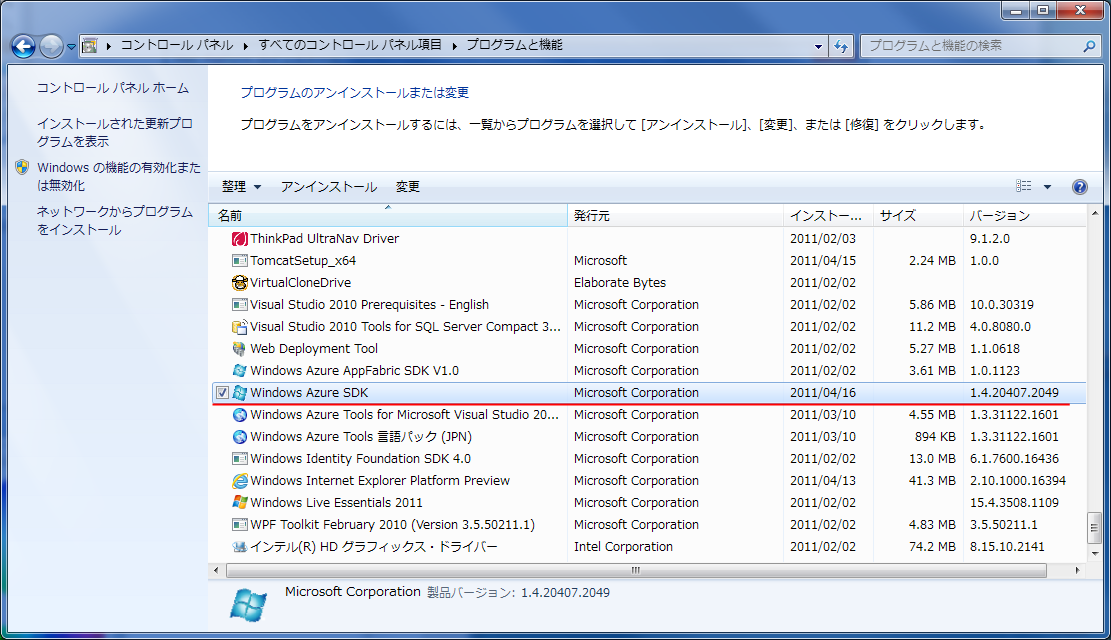Click the 74.2 MB size cell
Image resolution: width=1111 pixels, height=640 pixels.
tap(932, 546)
